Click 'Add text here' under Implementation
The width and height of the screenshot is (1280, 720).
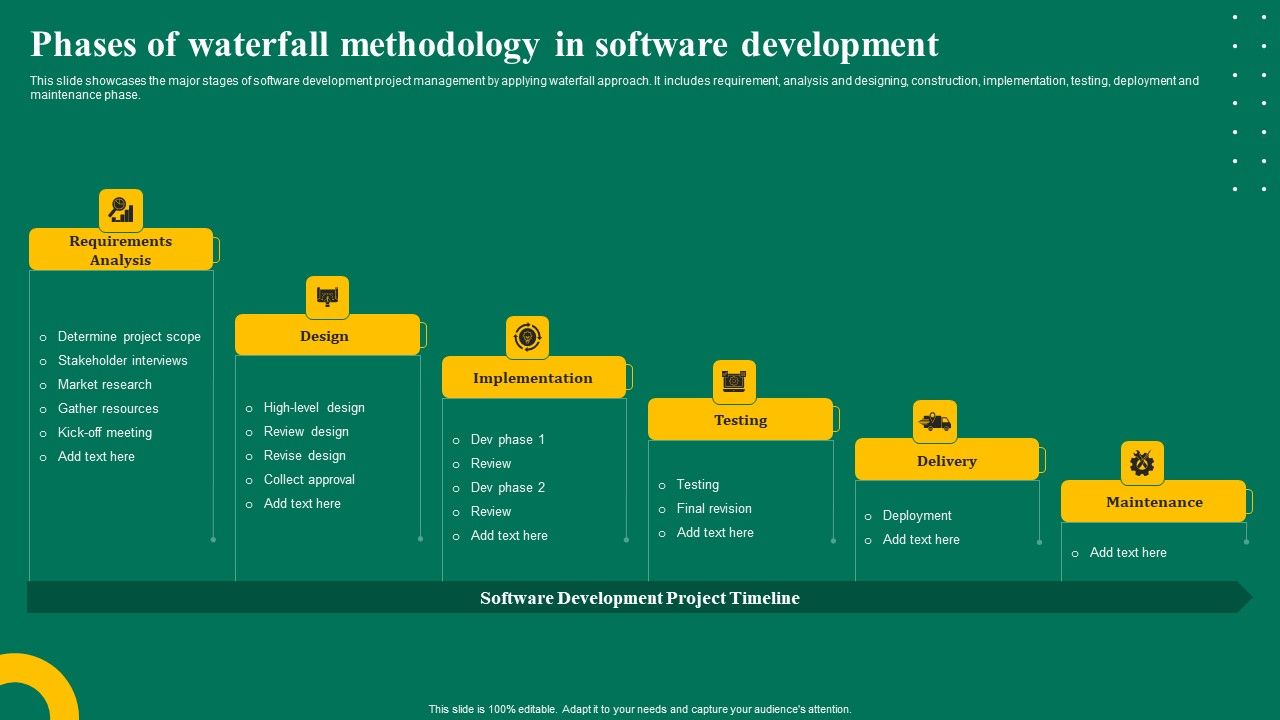(509, 535)
